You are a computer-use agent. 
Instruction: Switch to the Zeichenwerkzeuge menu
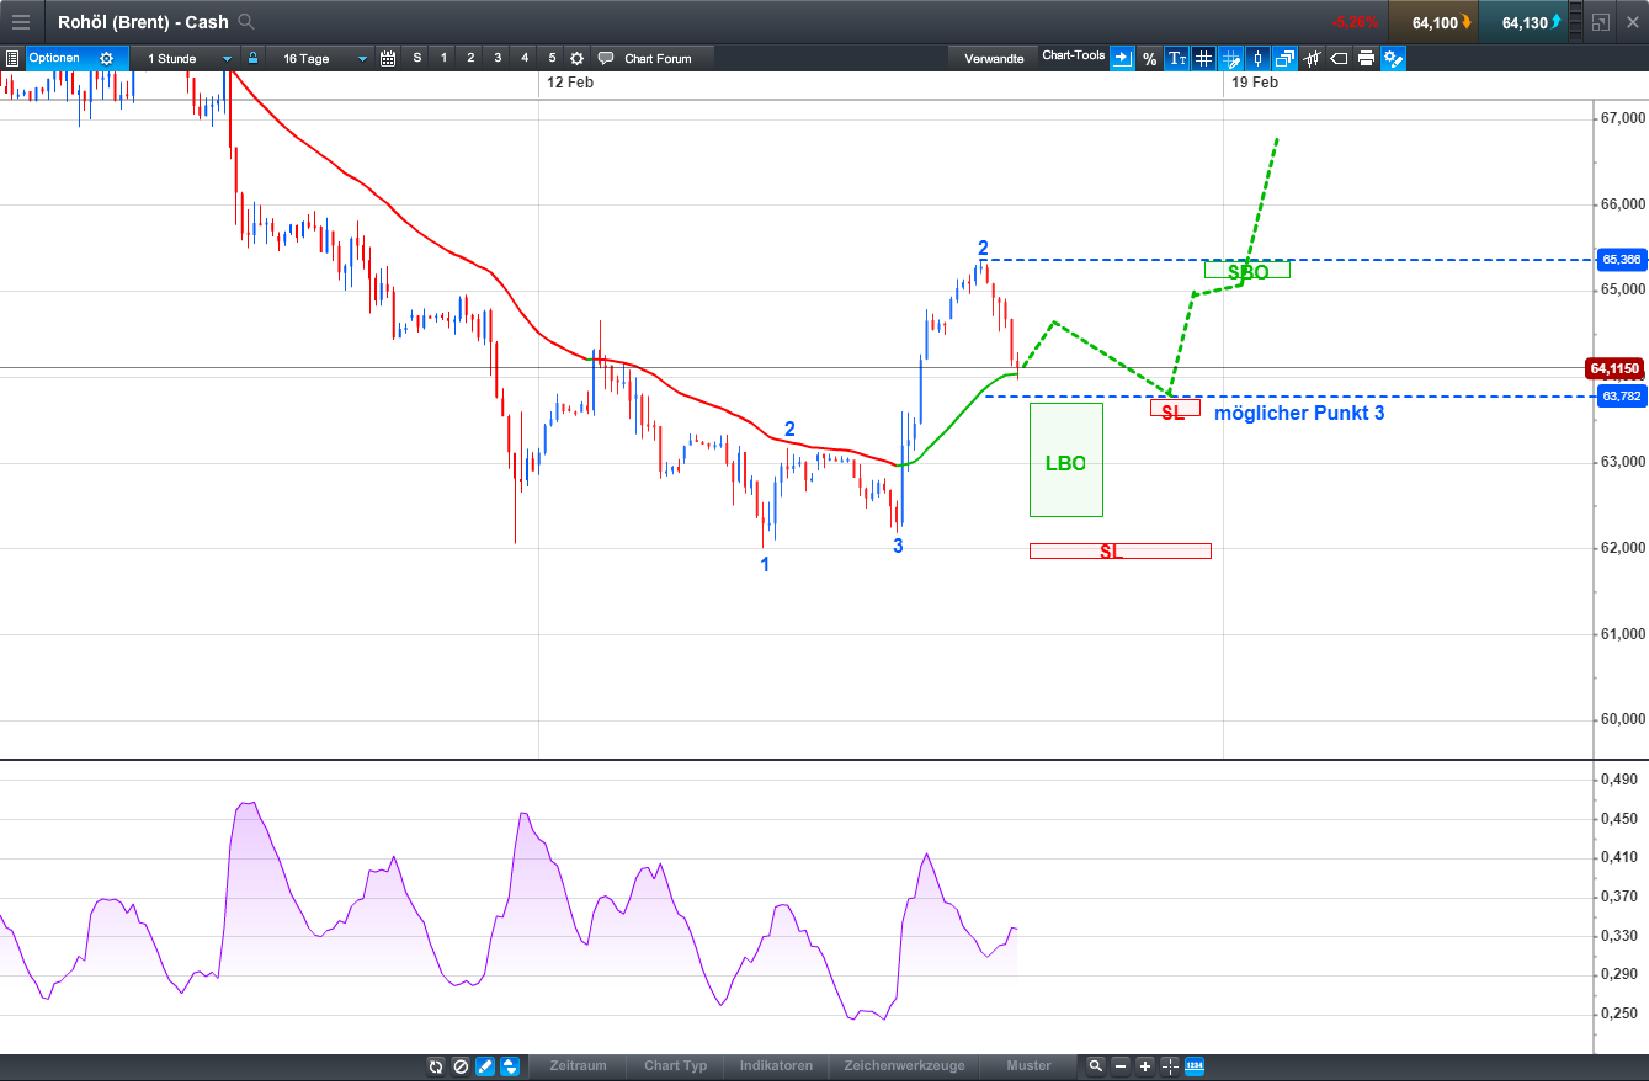click(x=904, y=1066)
